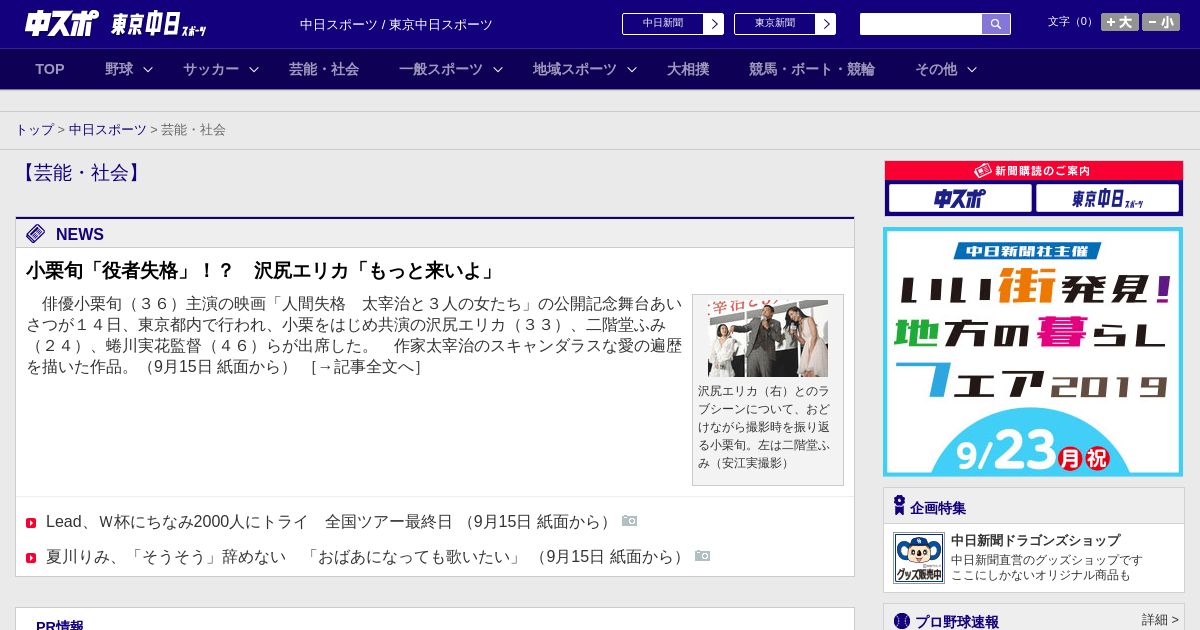This screenshot has height=630, width=1200.
Task: Expand the 一般スポーツ dropdown chevron
Action: (x=498, y=69)
